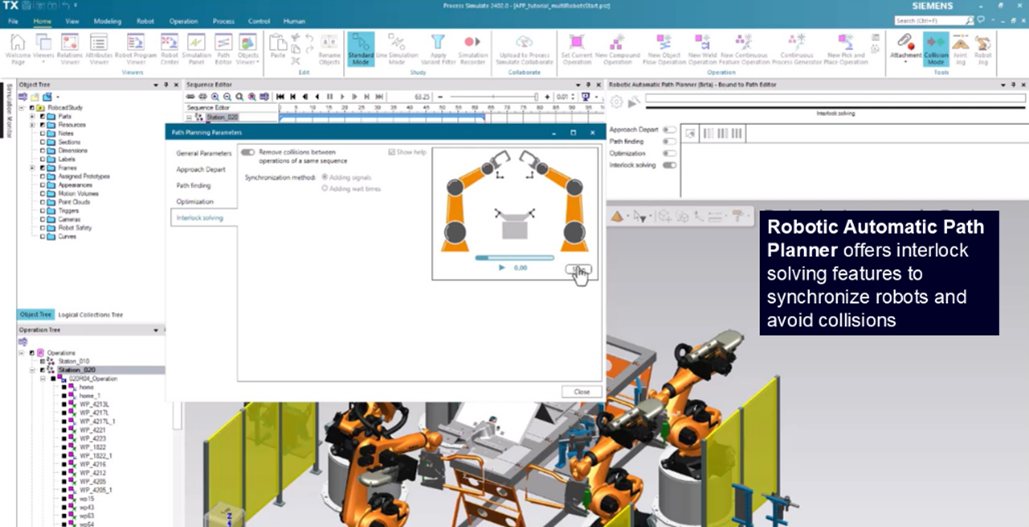Image resolution: width=1029 pixels, height=527 pixels.
Task: Create a New Pick and Place Operation
Action: (x=847, y=49)
